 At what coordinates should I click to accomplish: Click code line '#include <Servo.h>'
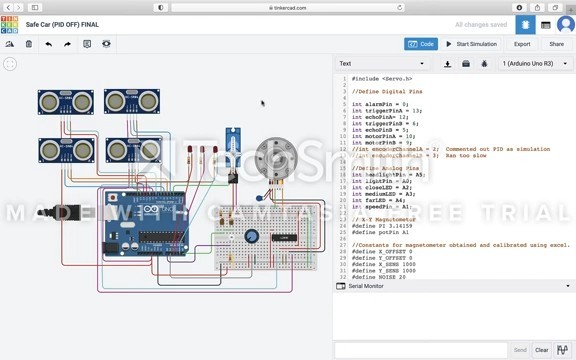[x=382, y=79]
